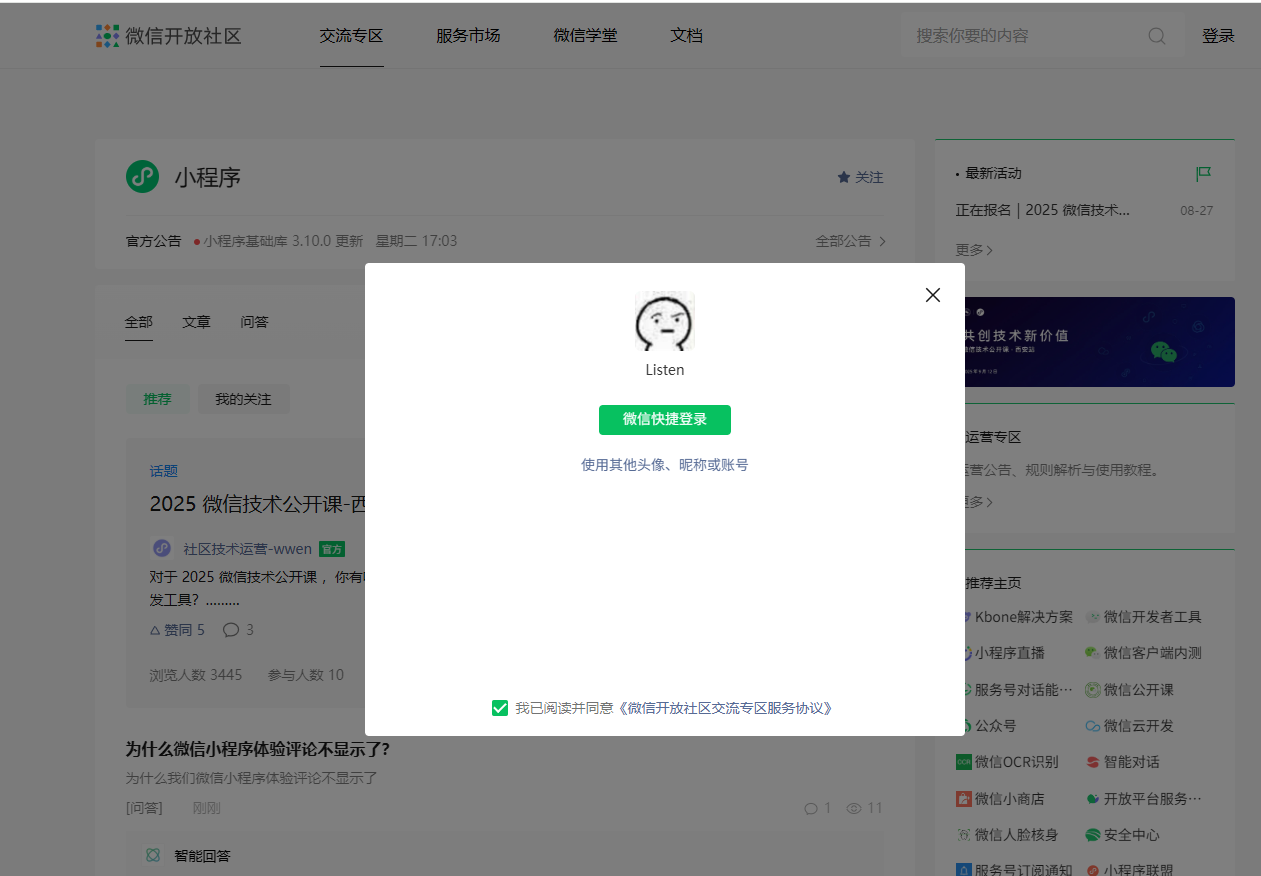Click the comment icon showing 1

pos(811,808)
